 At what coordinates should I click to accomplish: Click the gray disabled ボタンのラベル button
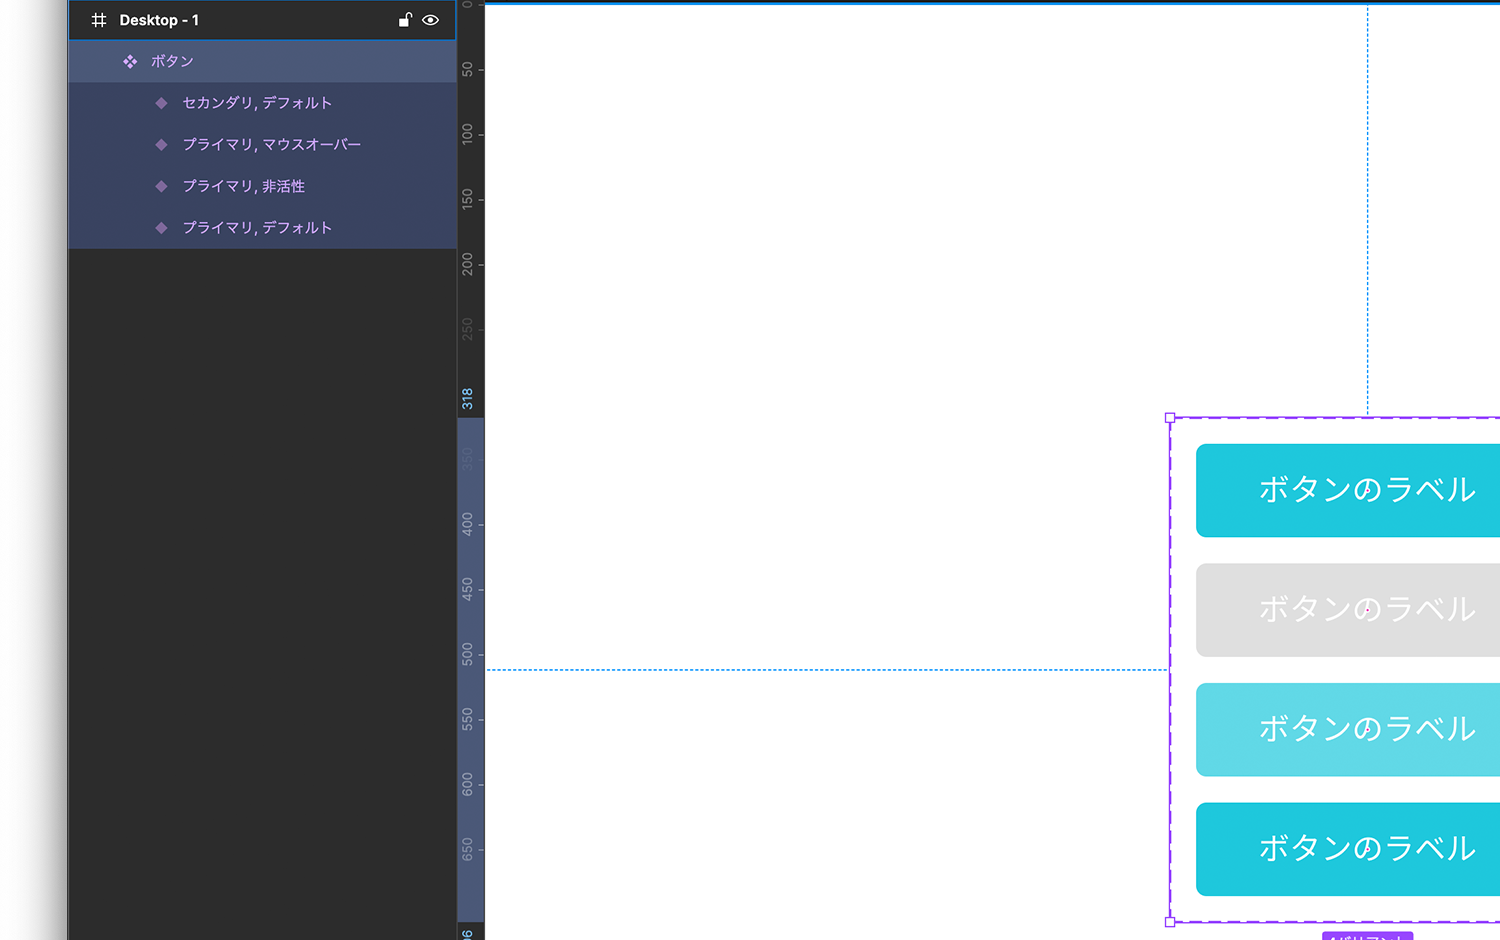click(x=1348, y=610)
